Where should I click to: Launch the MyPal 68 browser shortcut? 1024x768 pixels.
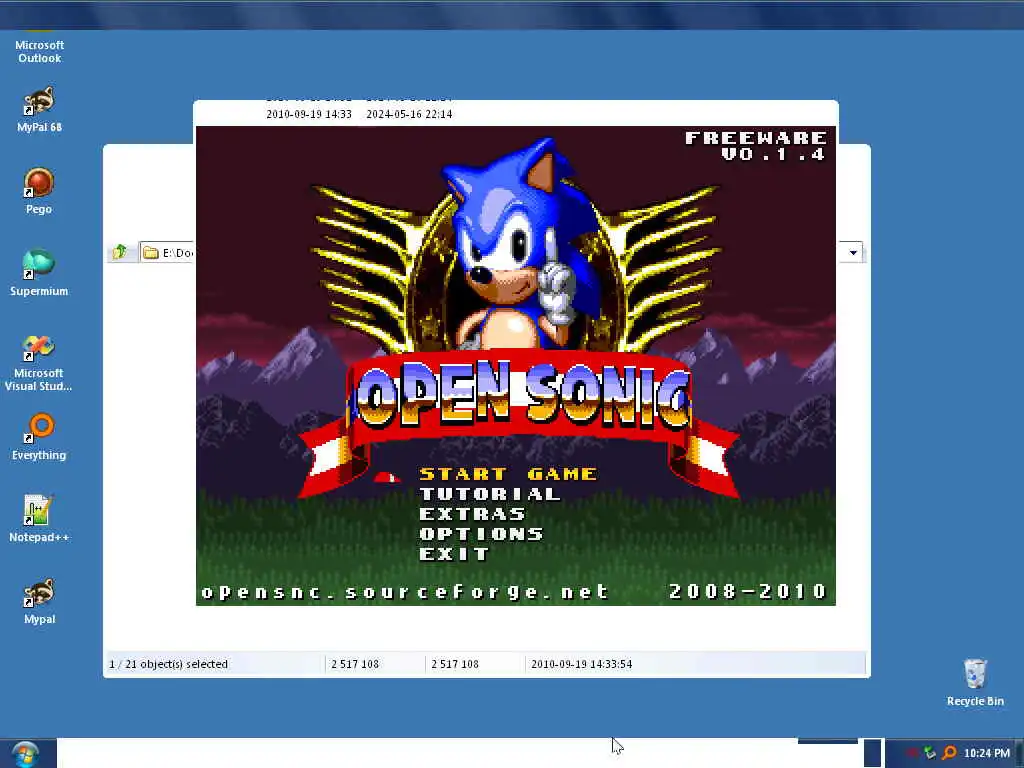39,110
